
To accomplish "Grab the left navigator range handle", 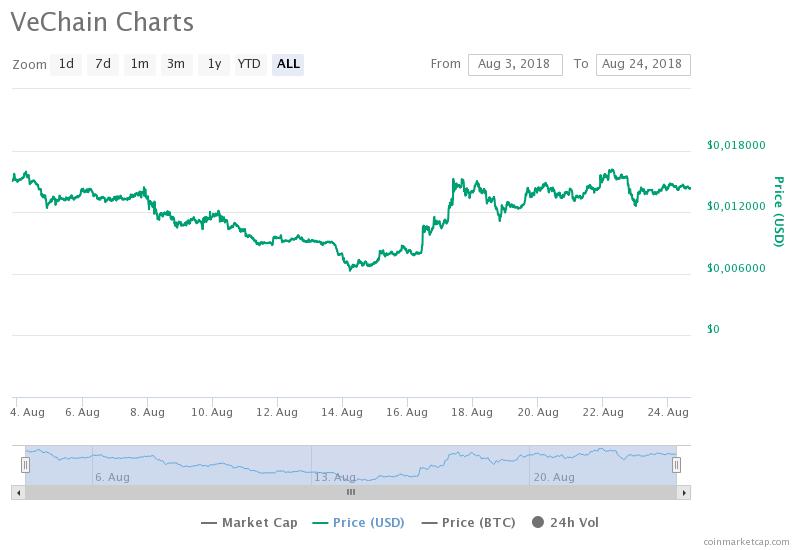I will (x=26, y=465).
